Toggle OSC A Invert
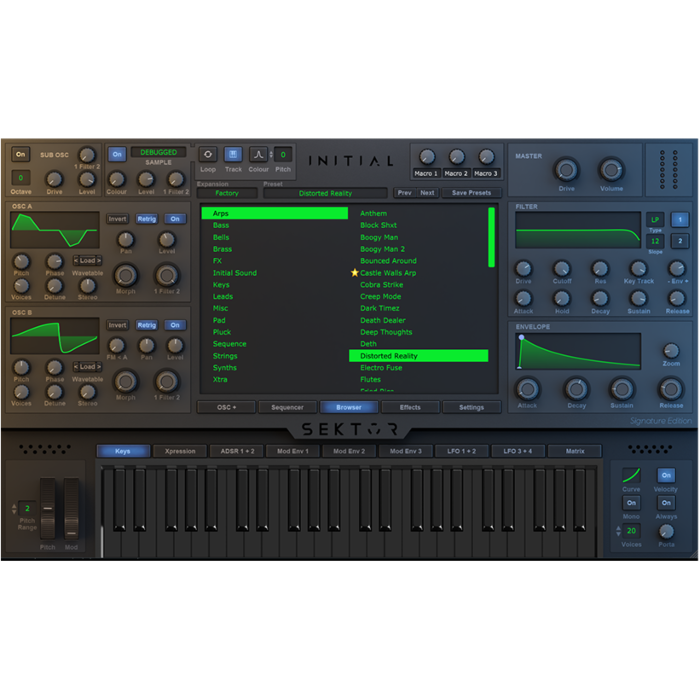Viewport: 700px width, 700px height. 117,219
